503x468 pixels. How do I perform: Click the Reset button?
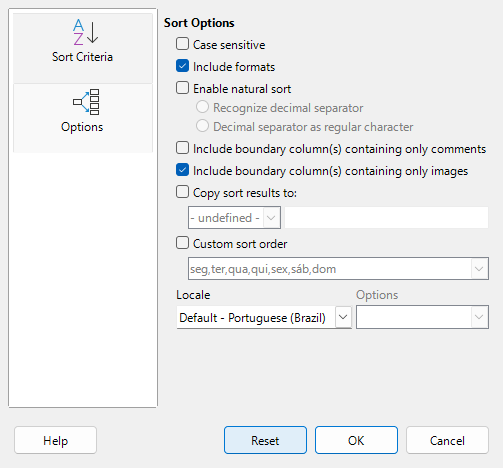tap(265, 440)
